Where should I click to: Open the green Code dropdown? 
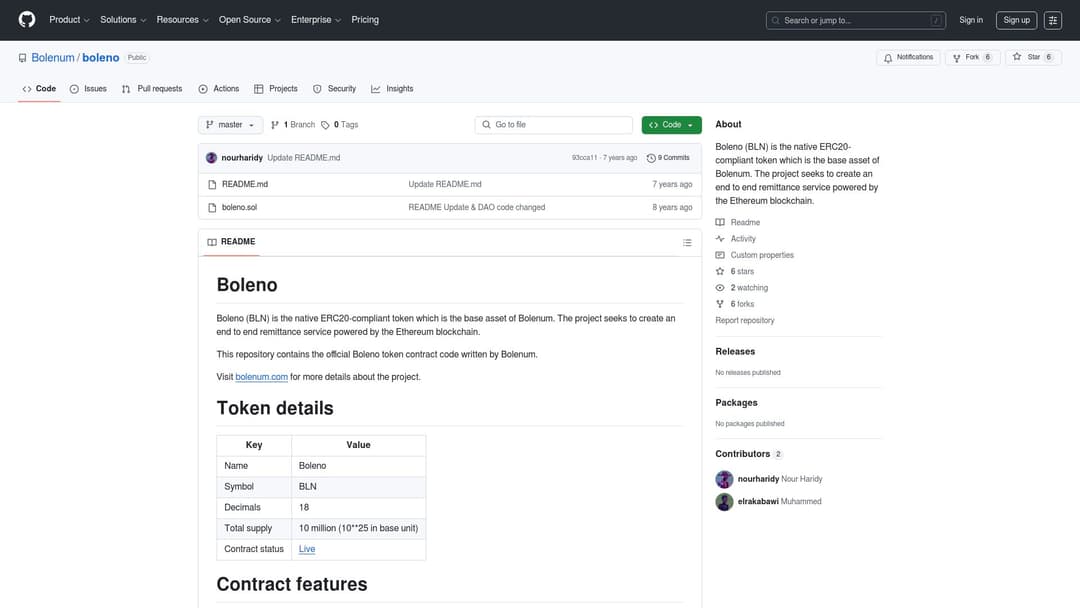tap(671, 125)
